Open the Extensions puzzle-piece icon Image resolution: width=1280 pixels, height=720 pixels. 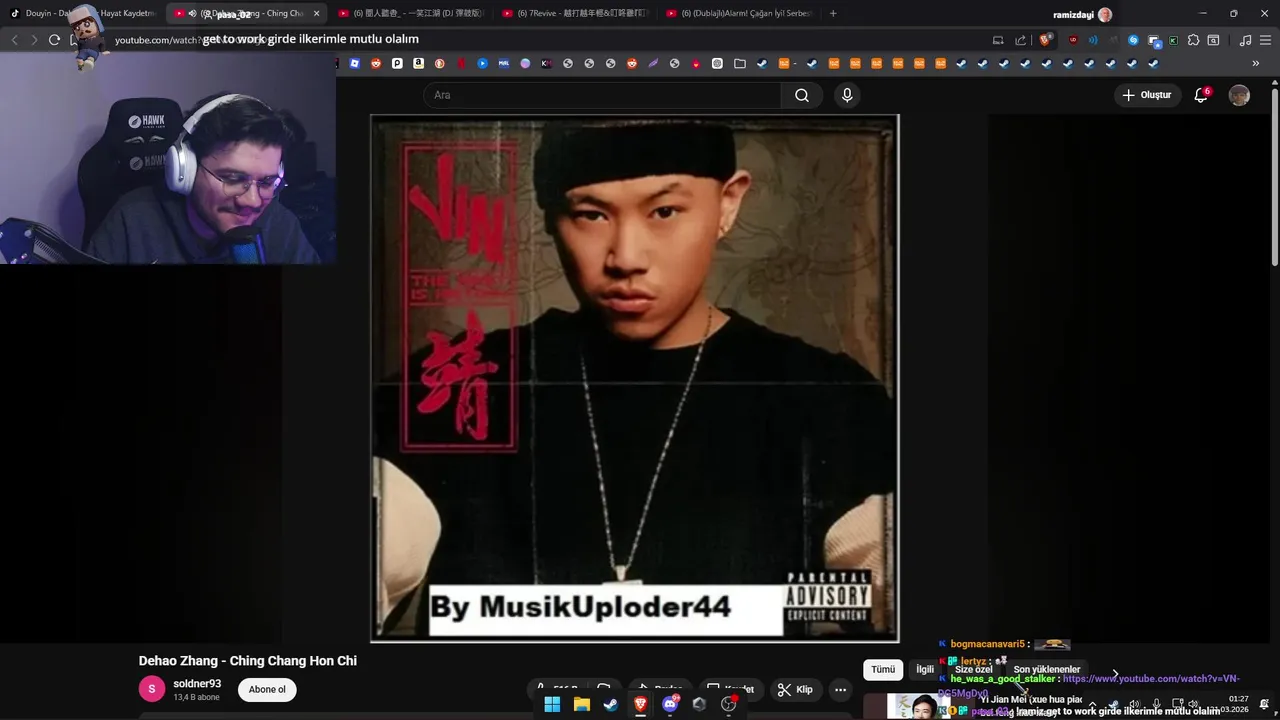pyautogui.click(x=1193, y=40)
